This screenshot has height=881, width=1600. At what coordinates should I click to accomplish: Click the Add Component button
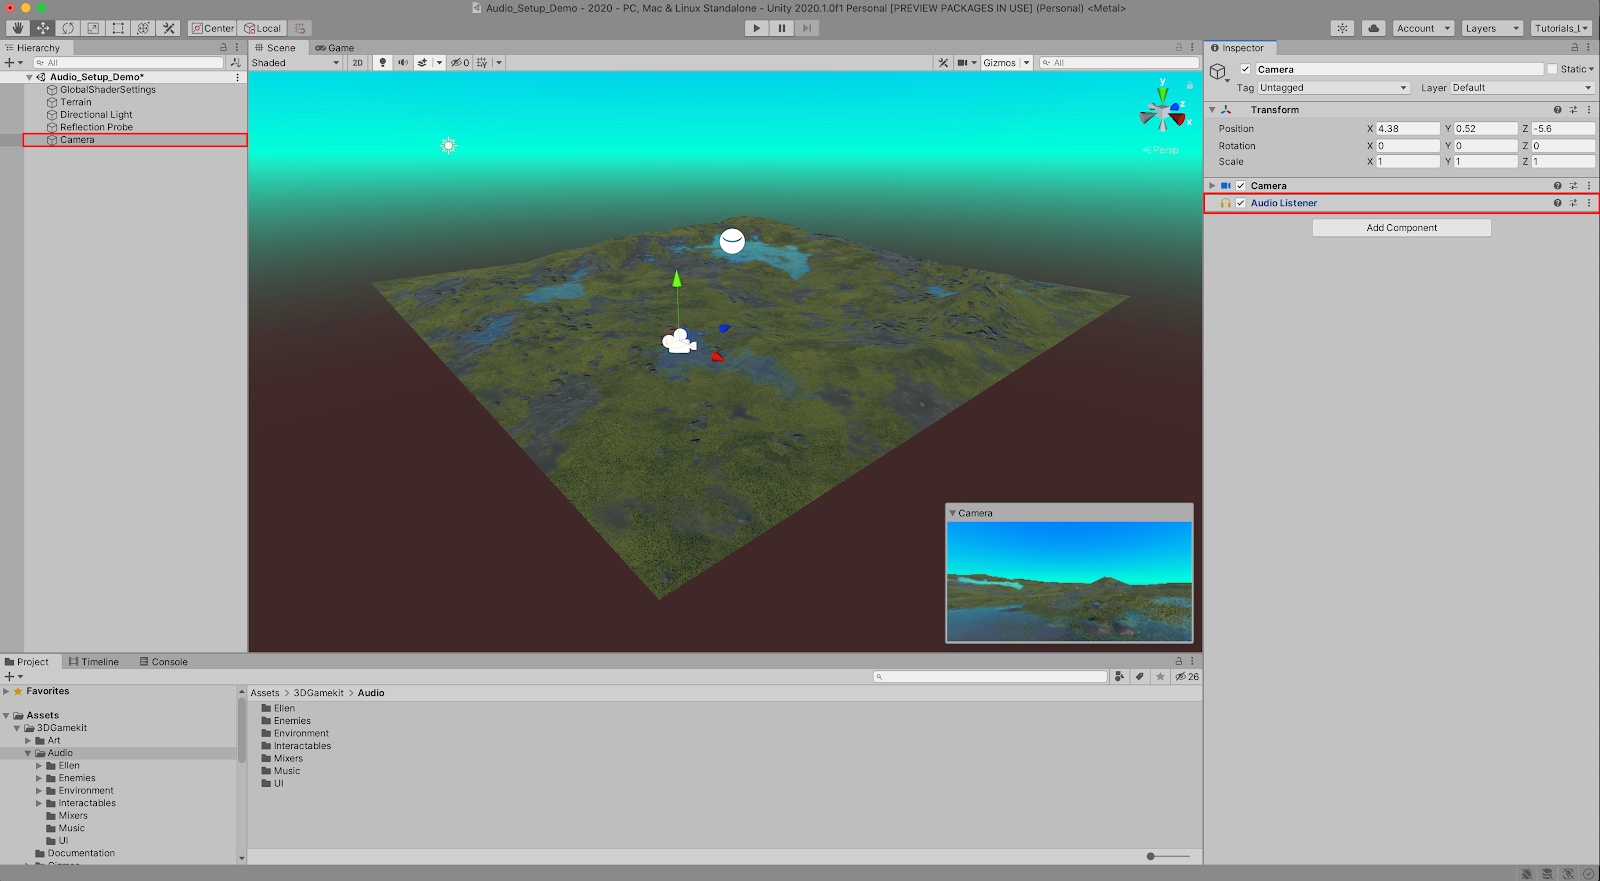tap(1401, 228)
